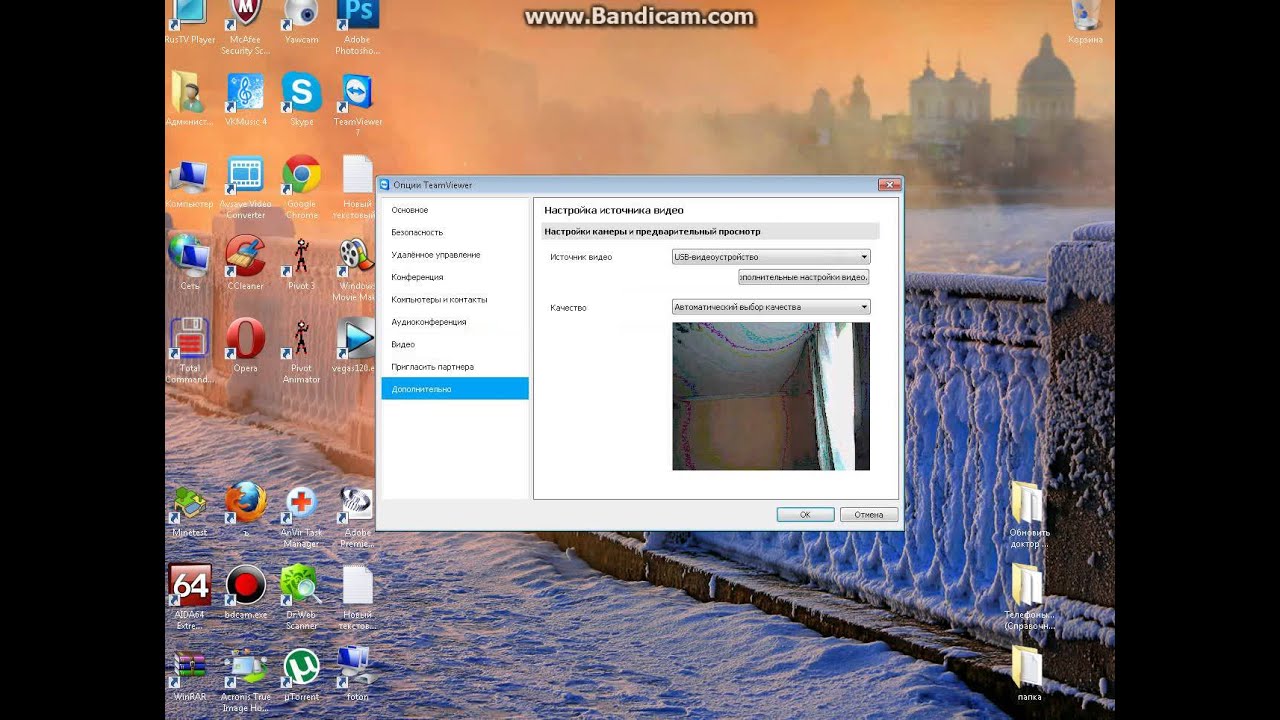Open the Корзина recycle bin
This screenshot has height=720, width=1280.
click(x=1085, y=22)
